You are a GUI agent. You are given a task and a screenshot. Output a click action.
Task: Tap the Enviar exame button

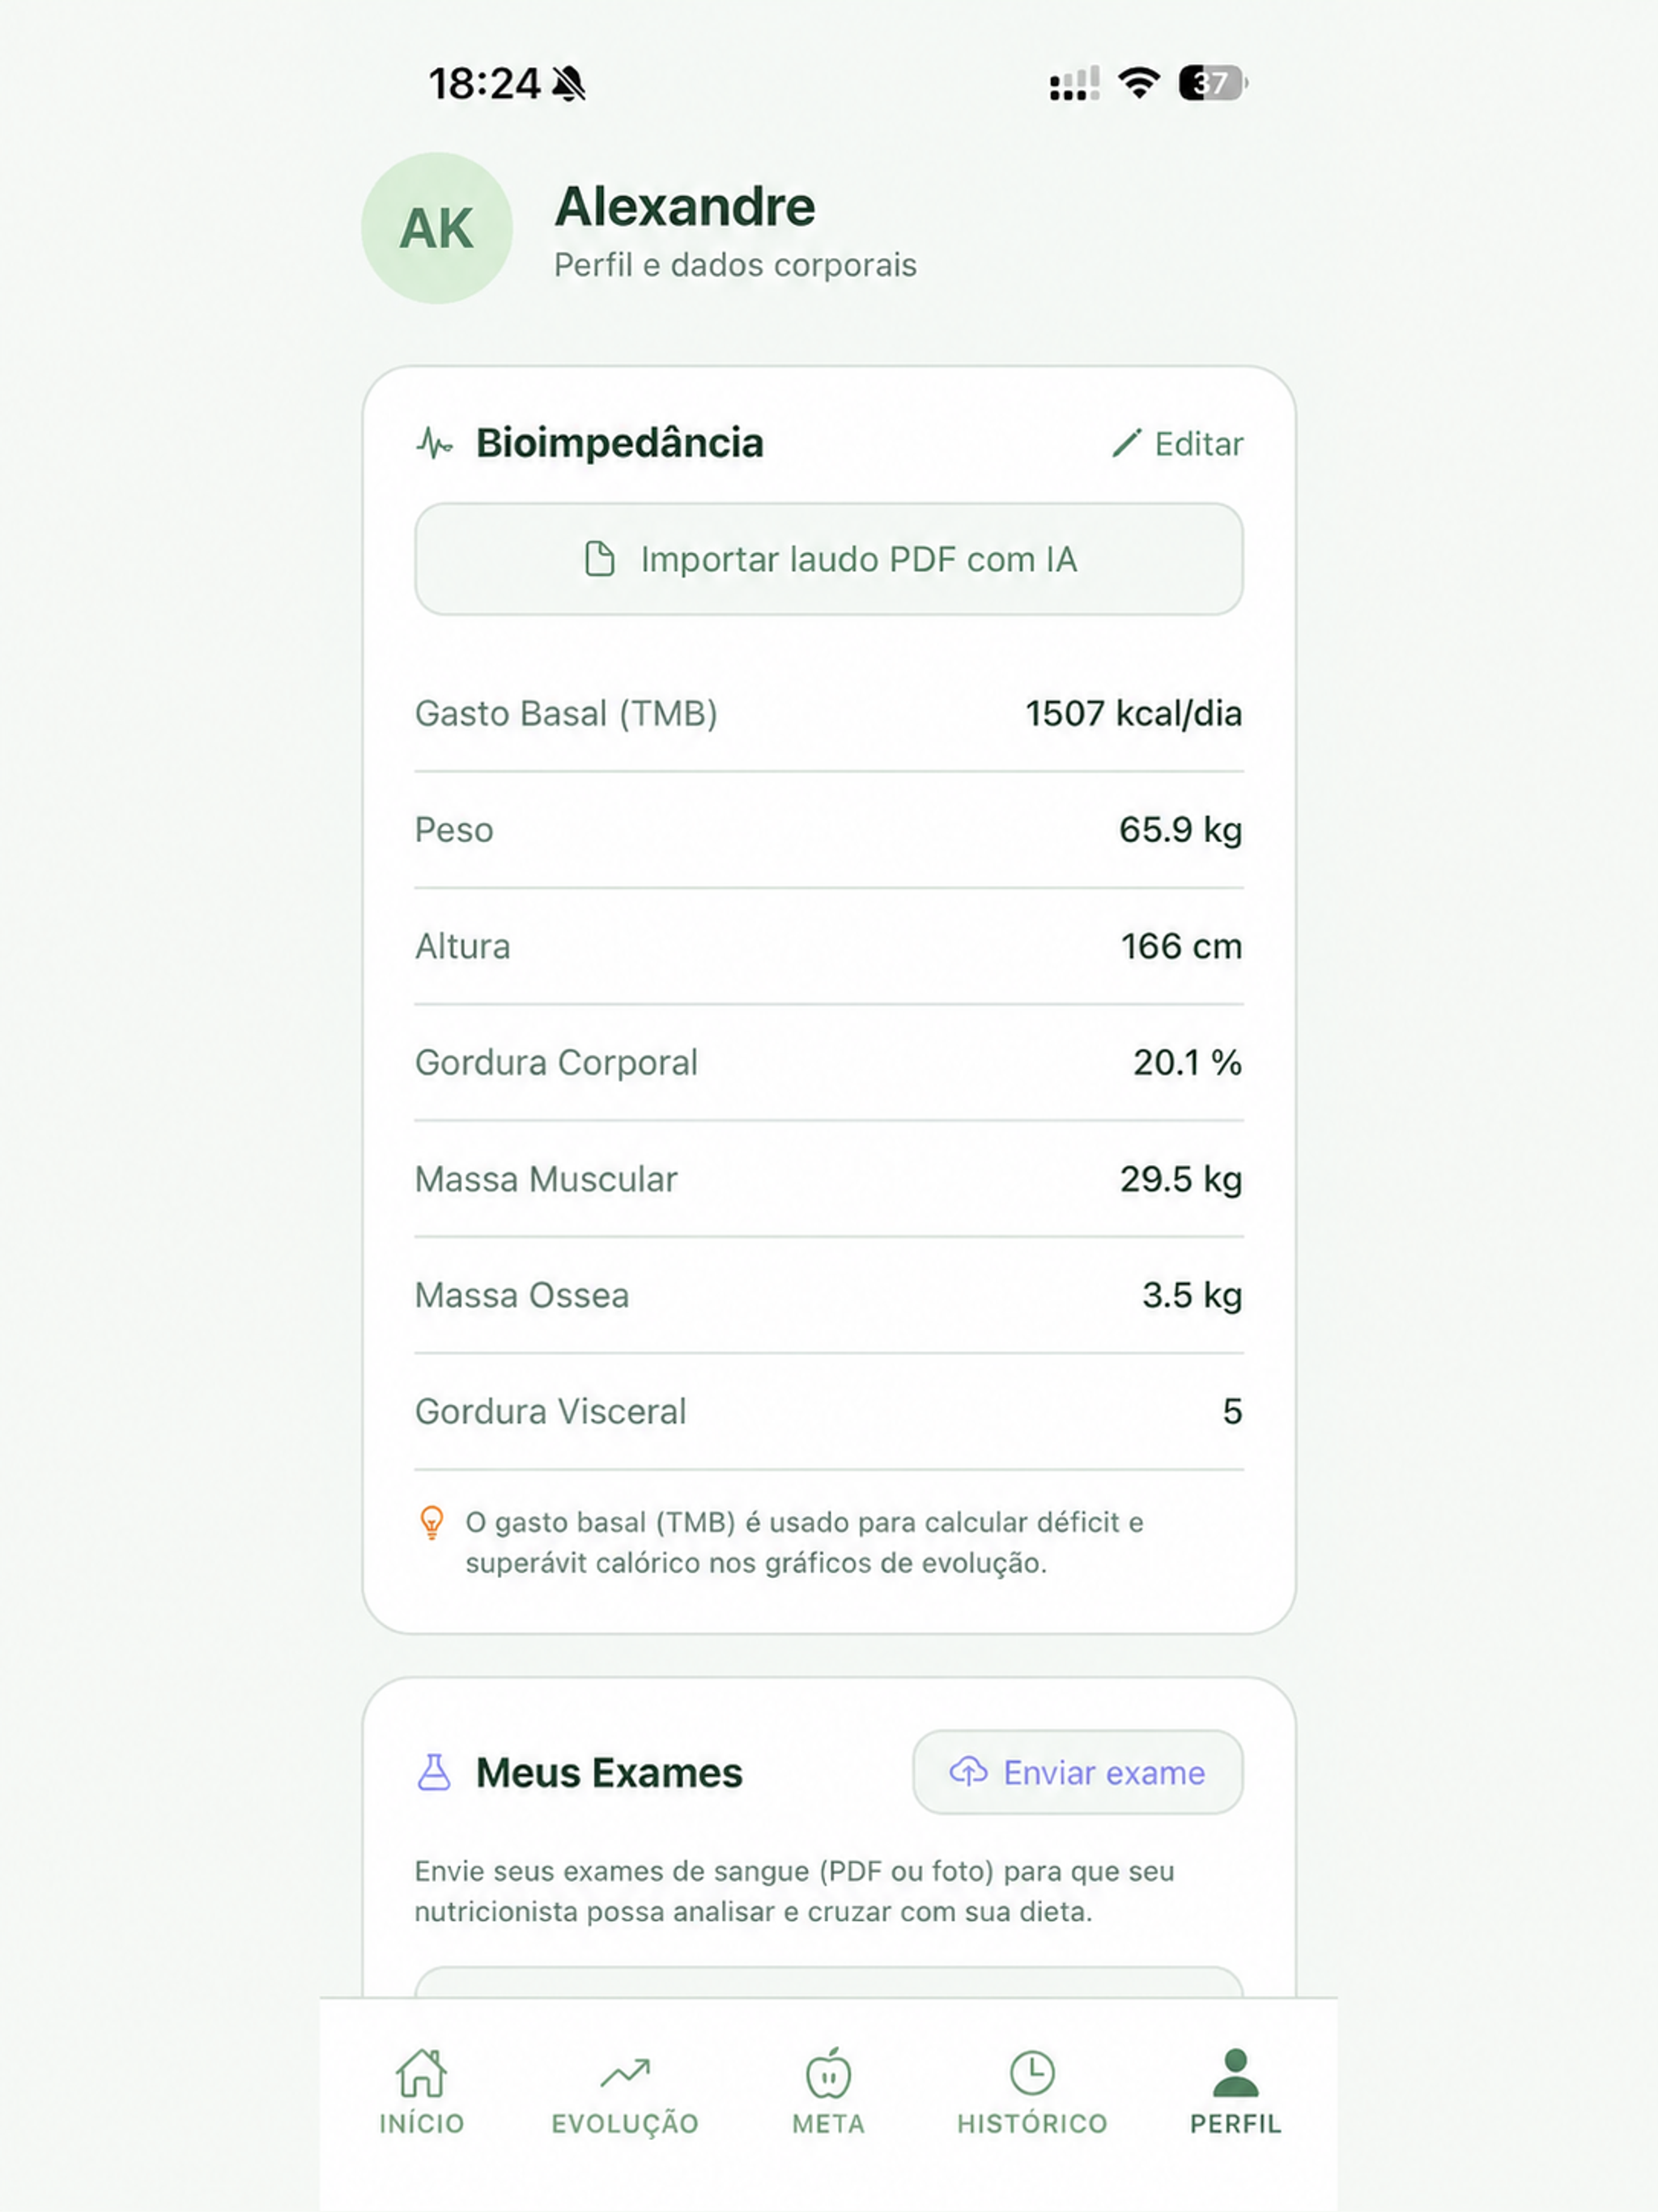click(x=1078, y=1772)
